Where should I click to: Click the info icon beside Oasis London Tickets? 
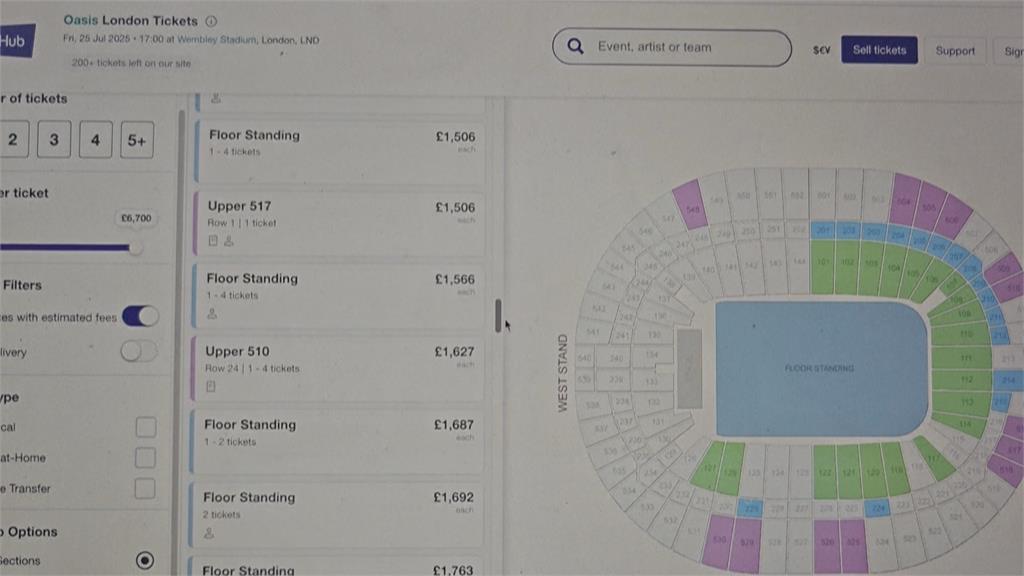[211, 21]
